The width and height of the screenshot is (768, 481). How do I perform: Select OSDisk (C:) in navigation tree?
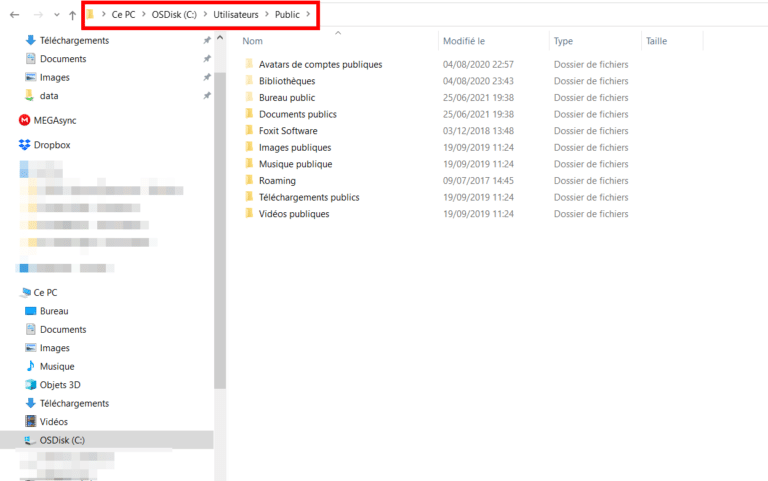[x=62, y=440]
